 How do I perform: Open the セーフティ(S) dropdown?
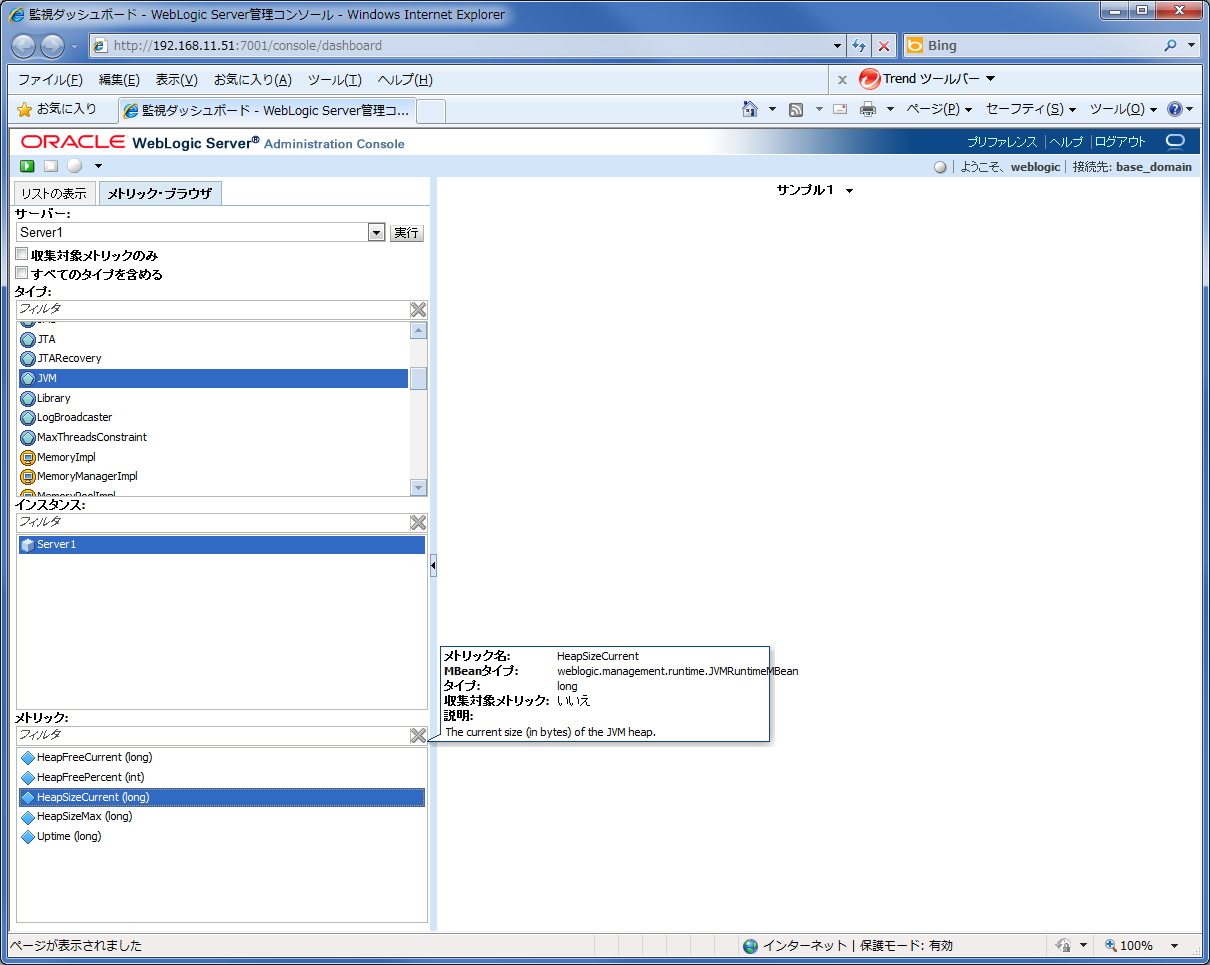coord(1031,109)
